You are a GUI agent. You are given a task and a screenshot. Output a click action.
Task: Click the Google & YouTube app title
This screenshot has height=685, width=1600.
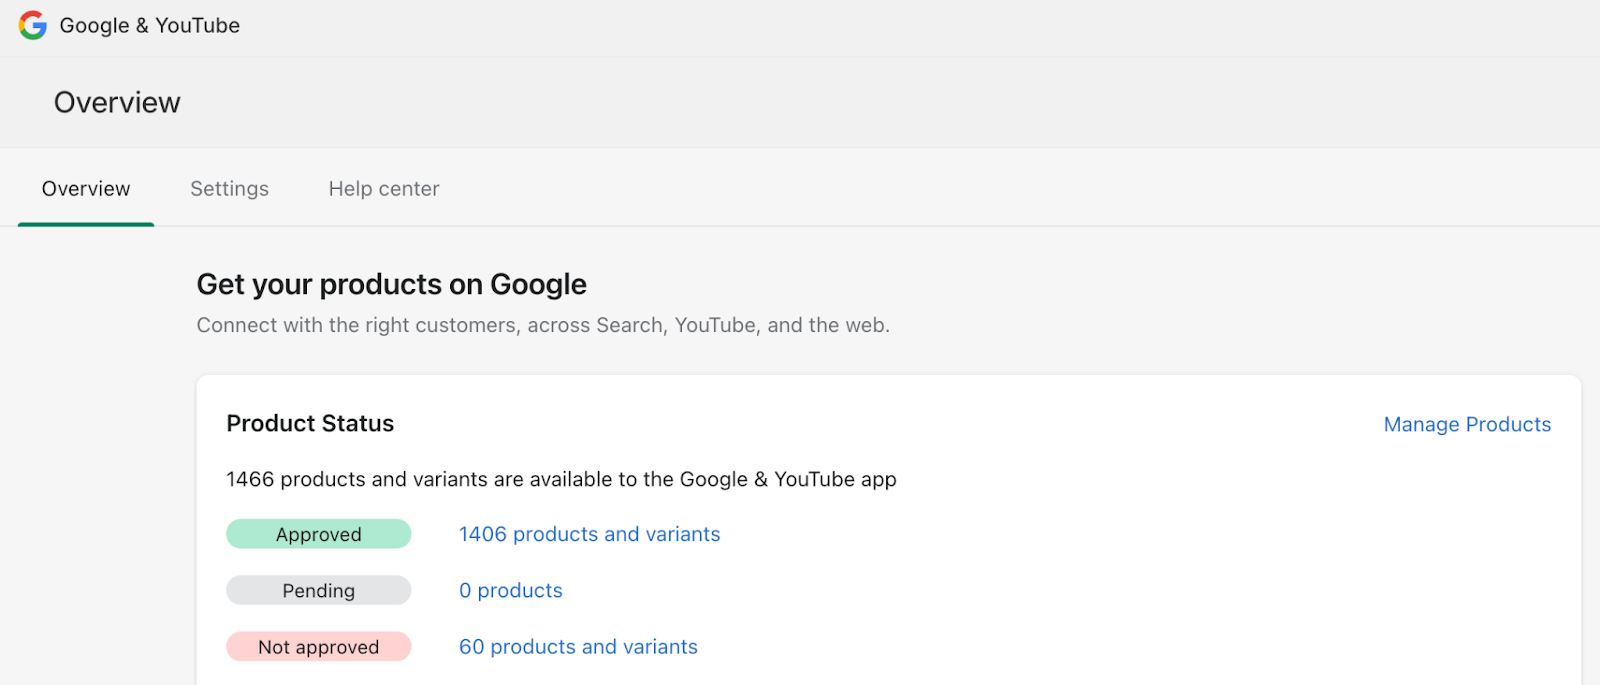(x=150, y=25)
